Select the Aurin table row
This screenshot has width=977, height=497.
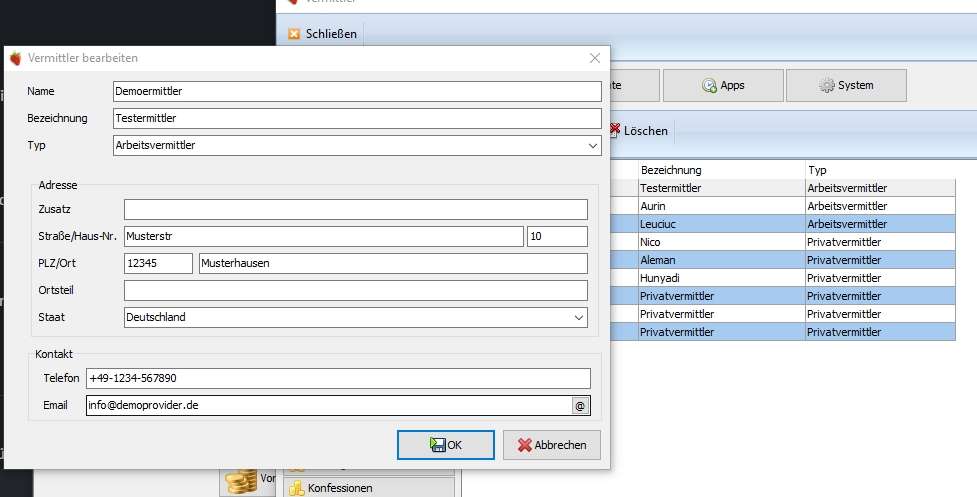(x=783, y=206)
